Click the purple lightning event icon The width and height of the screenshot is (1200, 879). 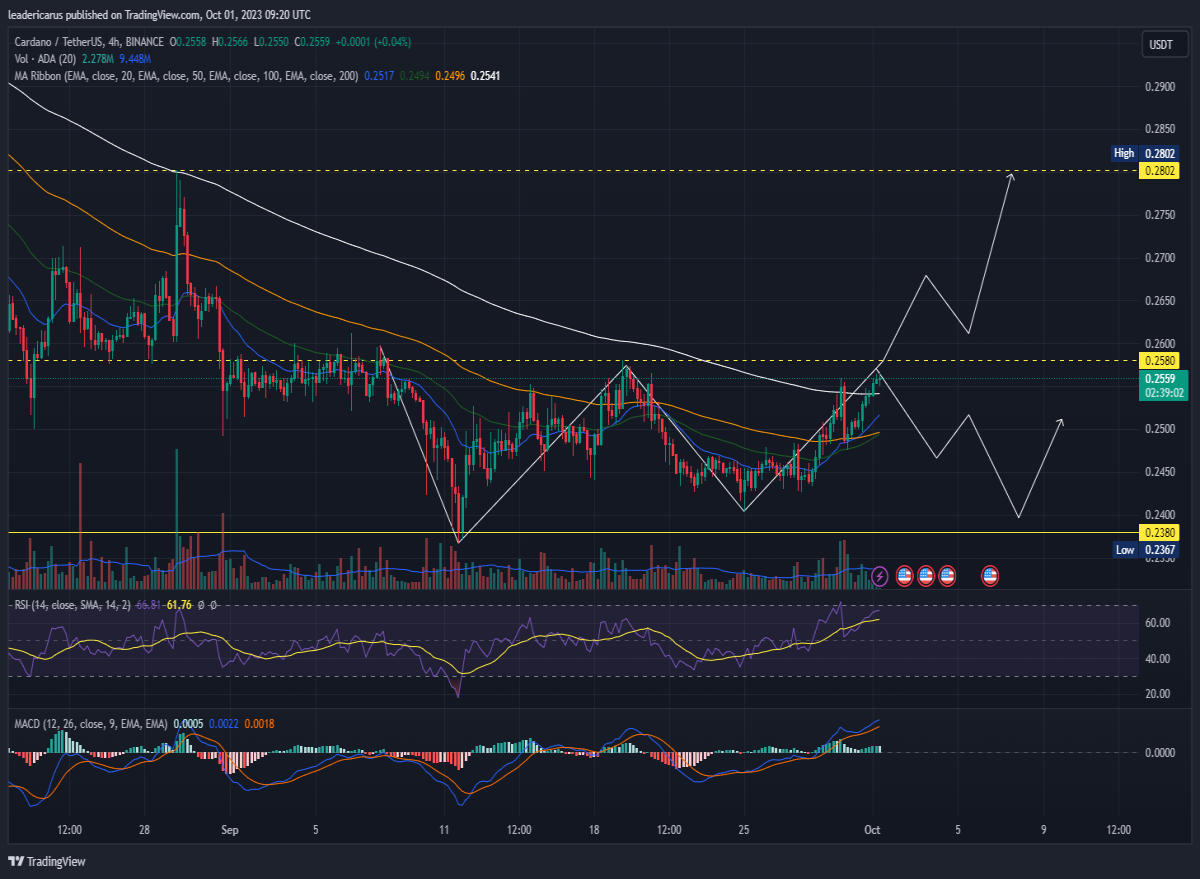[x=879, y=575]
